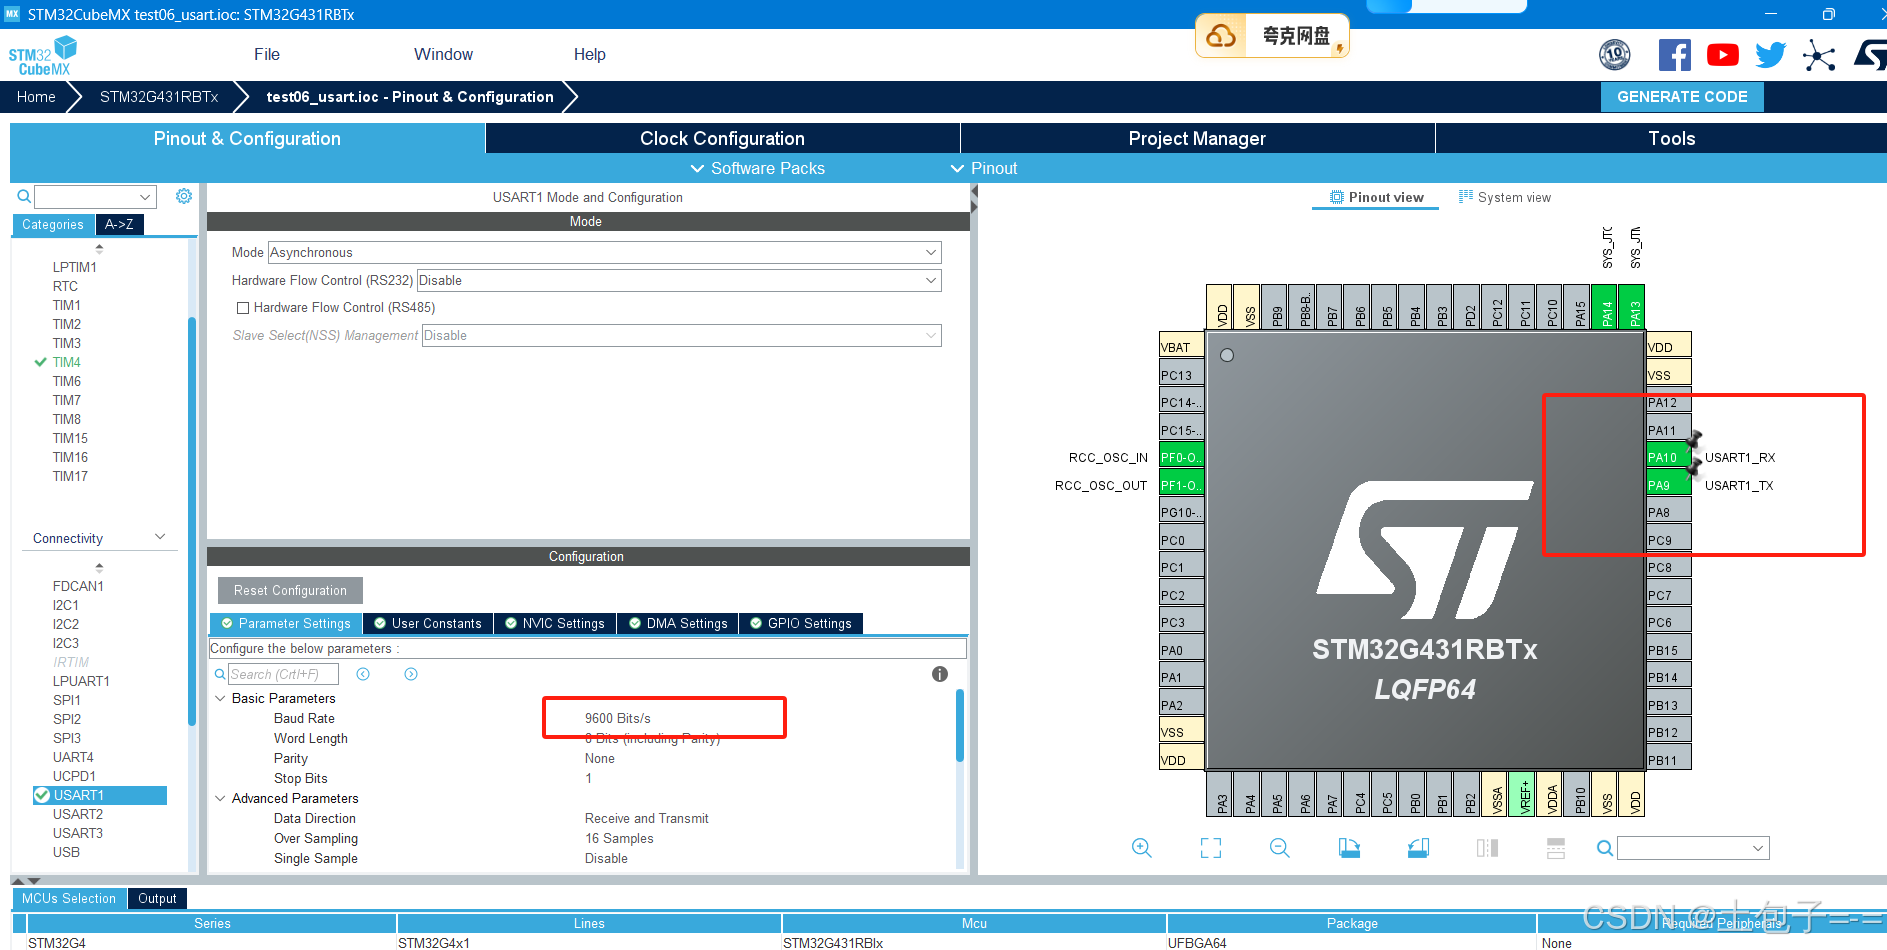Open the File menu

pos(267,54)
